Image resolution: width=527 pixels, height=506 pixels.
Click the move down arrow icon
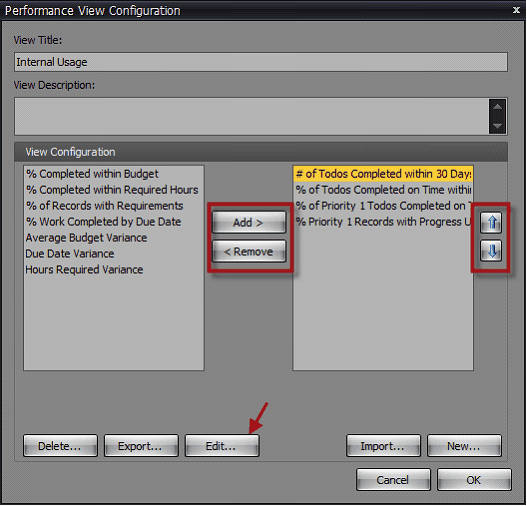491,251
